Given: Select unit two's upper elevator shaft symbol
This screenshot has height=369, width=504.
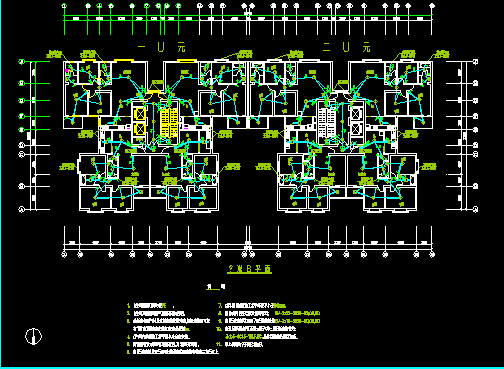Looking at the screenshot, I should click(x=356, y=115).
